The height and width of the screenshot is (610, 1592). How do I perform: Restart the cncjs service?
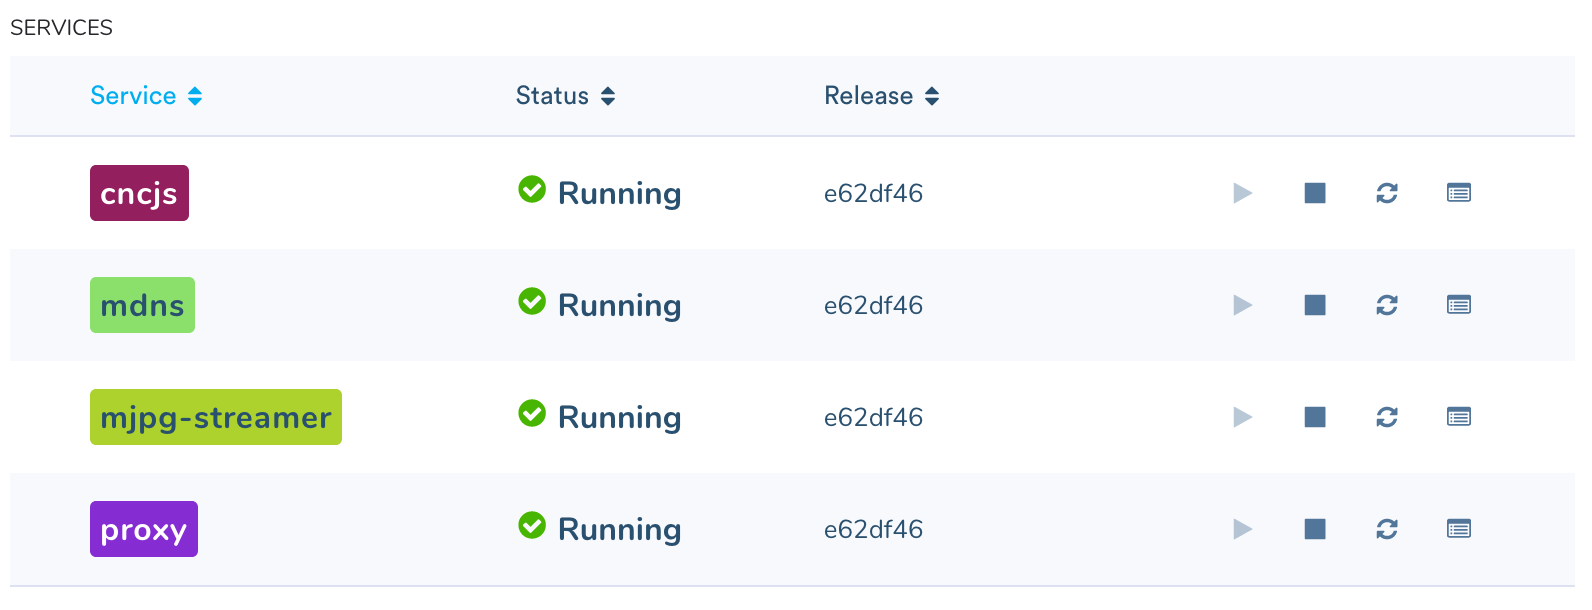coord(1386,193)
